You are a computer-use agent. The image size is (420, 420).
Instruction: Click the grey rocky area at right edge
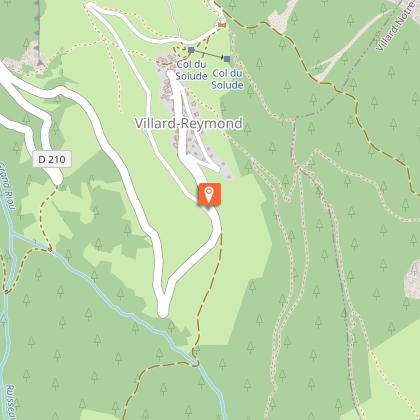click(413, 280)
